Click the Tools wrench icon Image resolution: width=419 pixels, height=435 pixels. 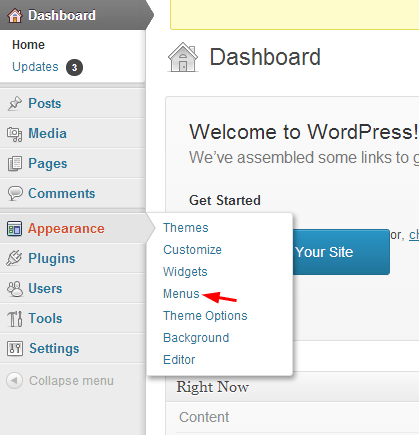(x=15, y=319)
